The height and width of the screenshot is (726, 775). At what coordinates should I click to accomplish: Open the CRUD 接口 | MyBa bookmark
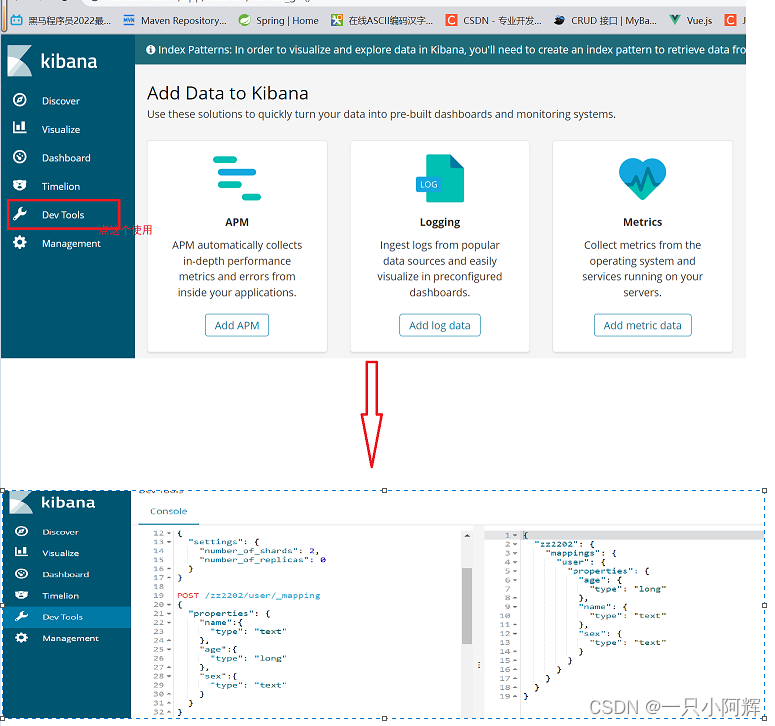[x=605, y=20]
